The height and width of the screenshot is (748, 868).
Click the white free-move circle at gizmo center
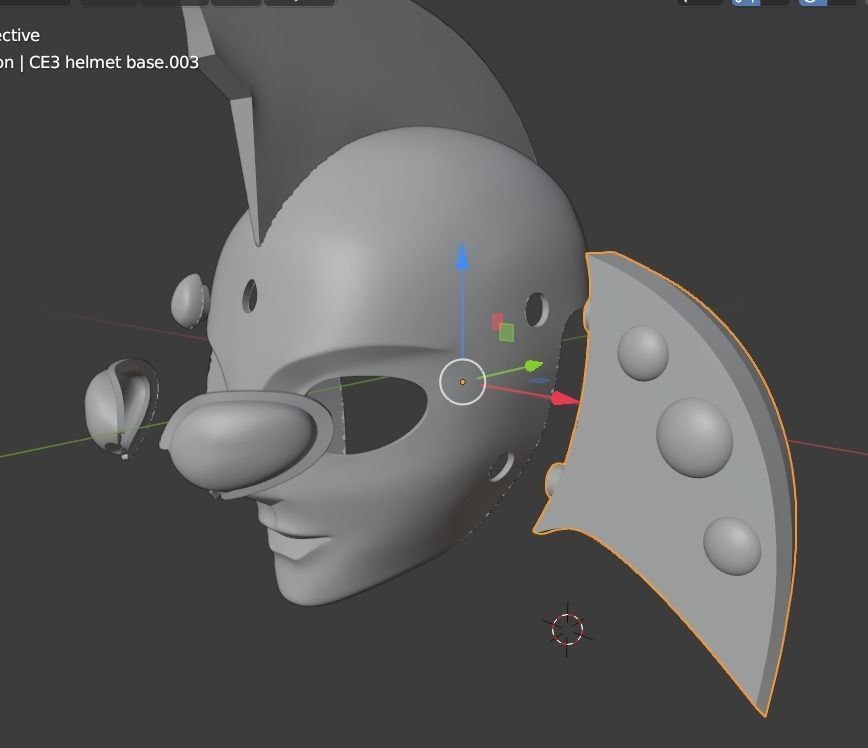point(462,381)
